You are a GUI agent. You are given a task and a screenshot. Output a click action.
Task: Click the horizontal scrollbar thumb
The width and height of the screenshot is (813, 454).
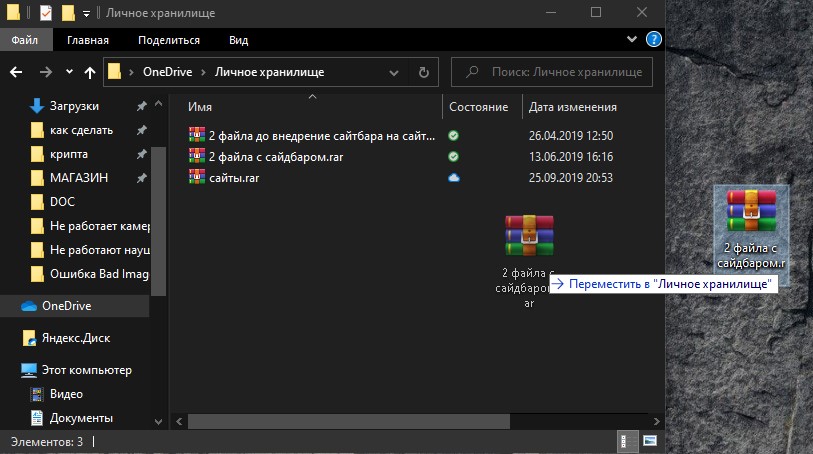[x=348, y=421]
